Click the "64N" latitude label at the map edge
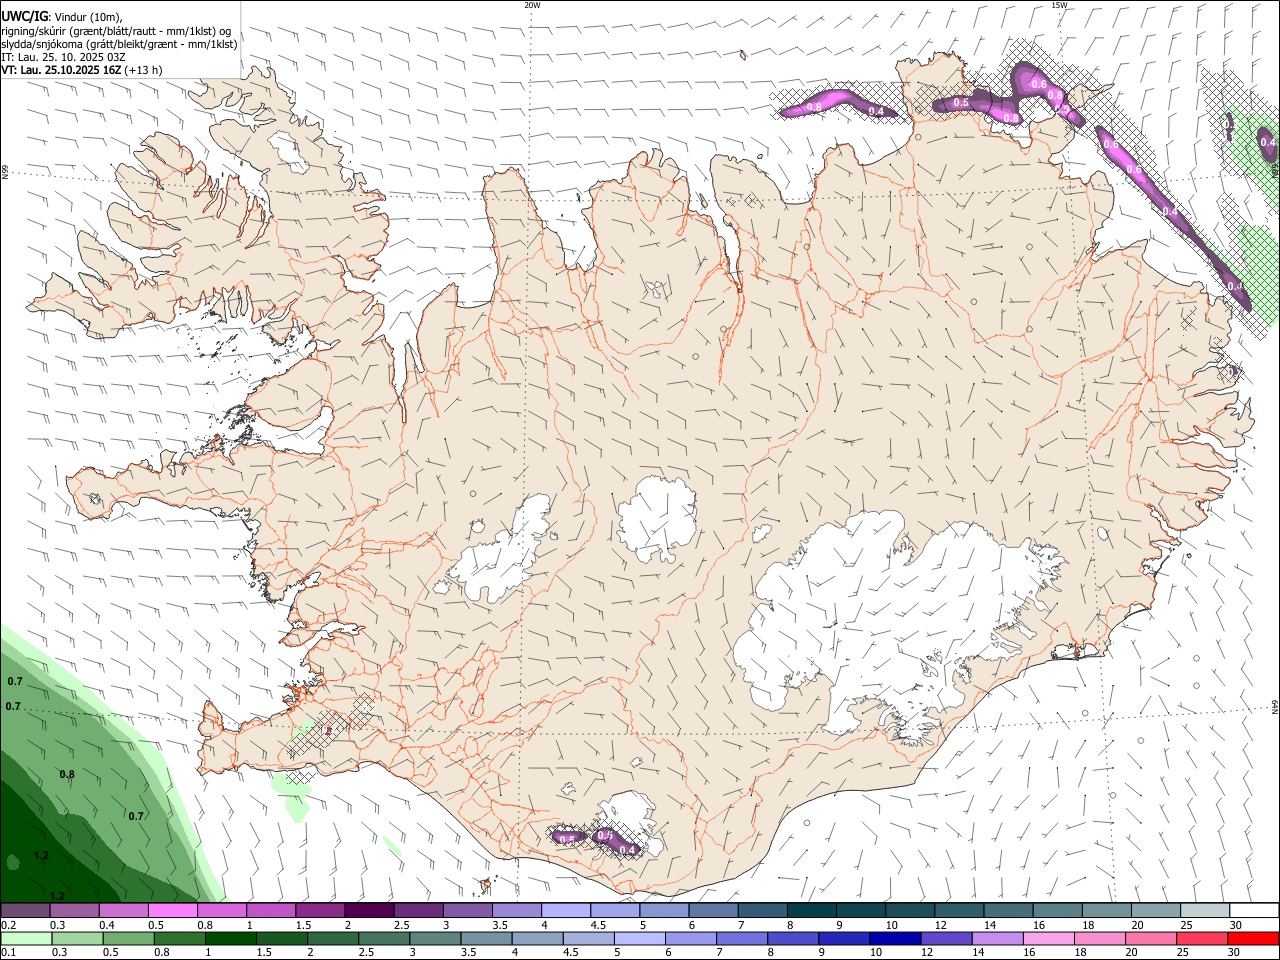The width and height of the screenshot is (1280, 960). 1275,706
